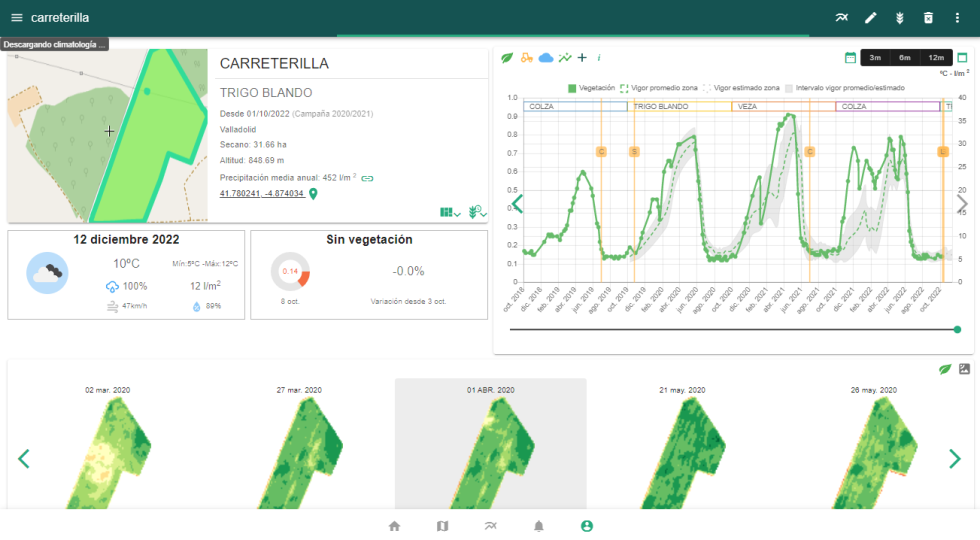Toggle vegetation leaf view in image gallery

[945, 369]
